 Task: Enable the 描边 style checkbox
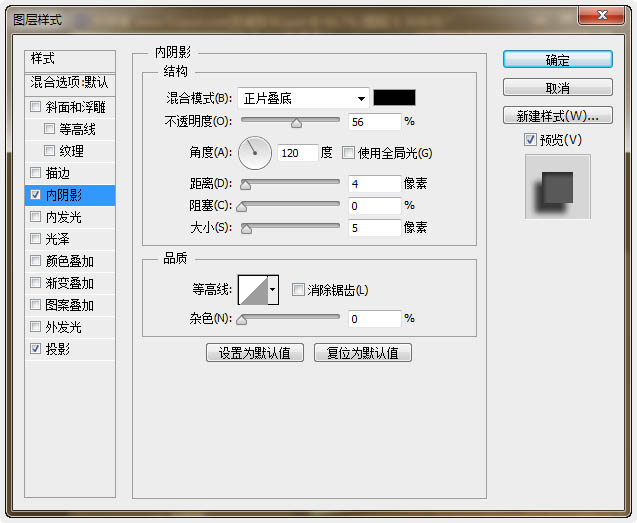click(x=36, y=173)
